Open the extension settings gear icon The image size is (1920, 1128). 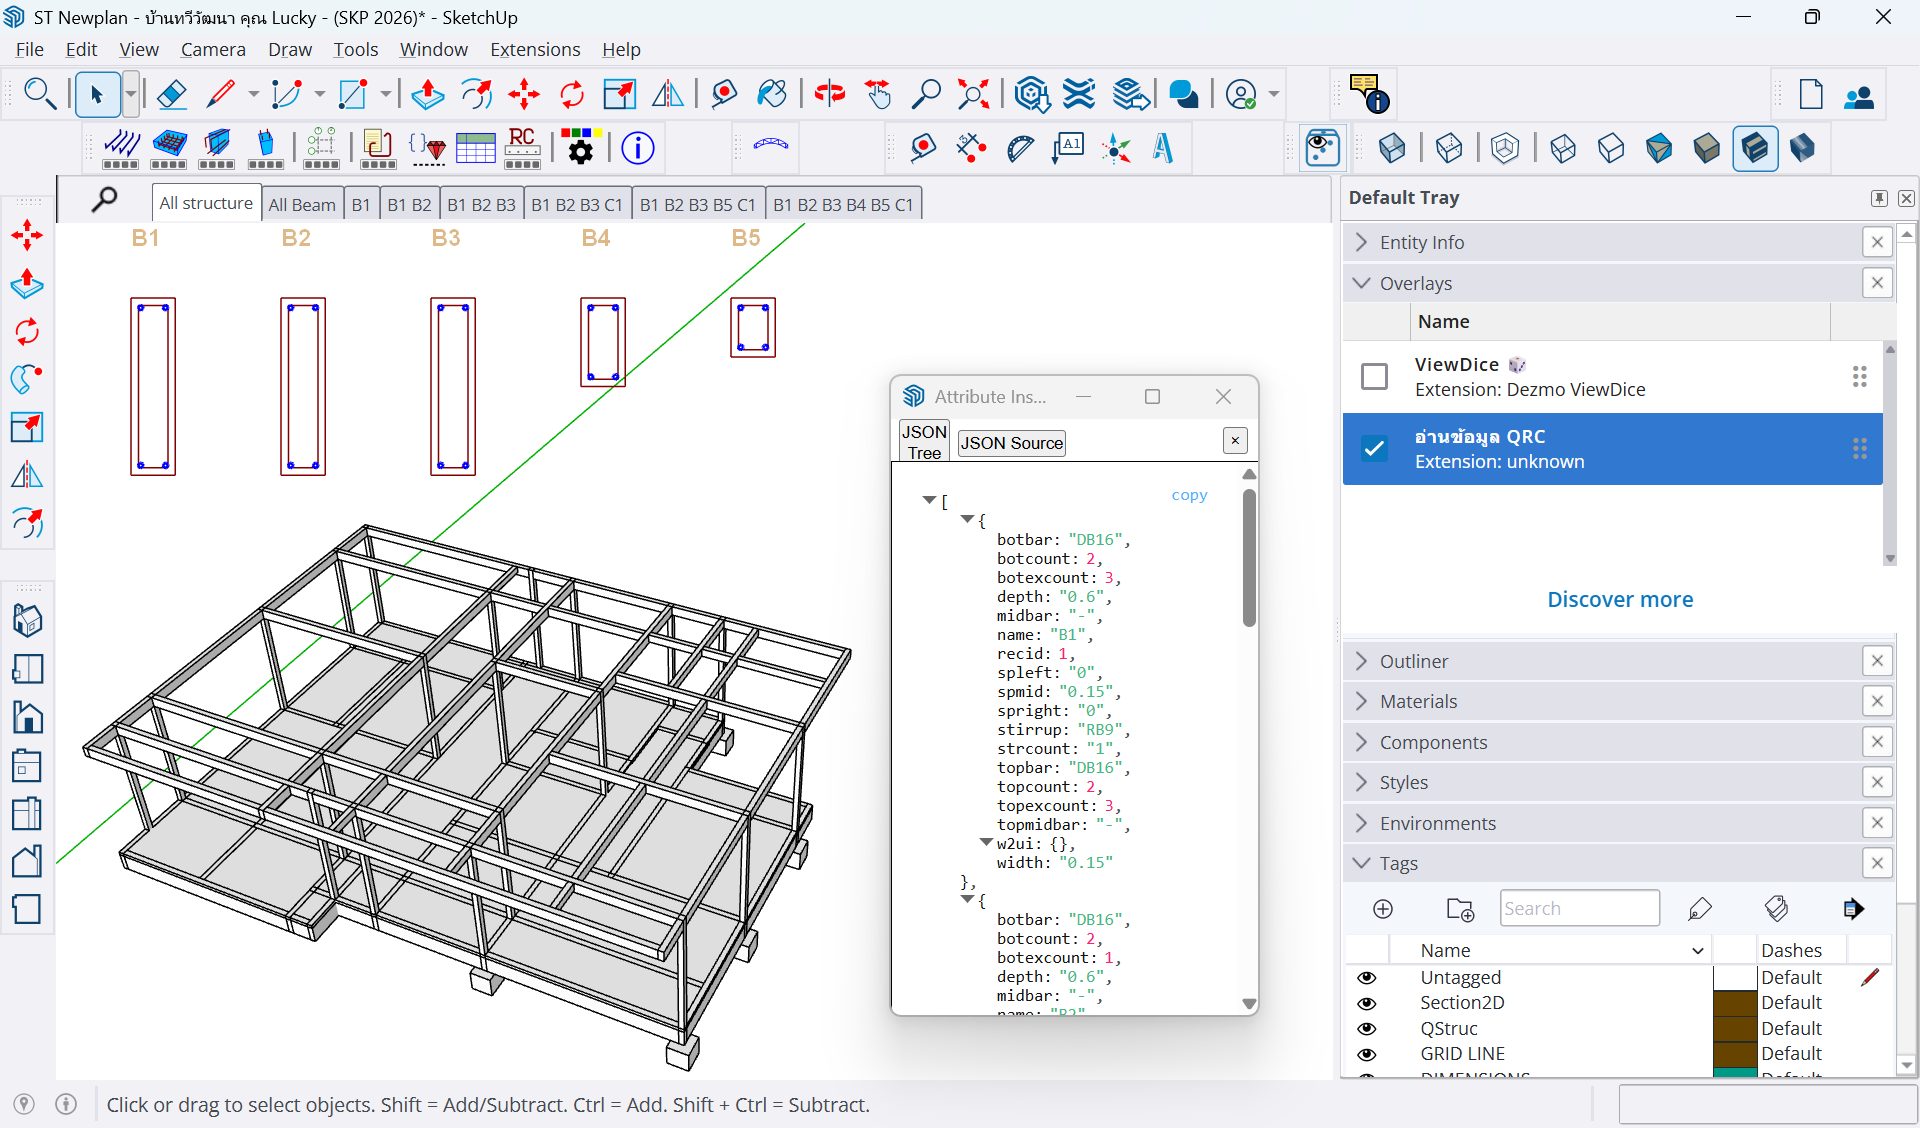pyautogui.click(x=580, y=148)
